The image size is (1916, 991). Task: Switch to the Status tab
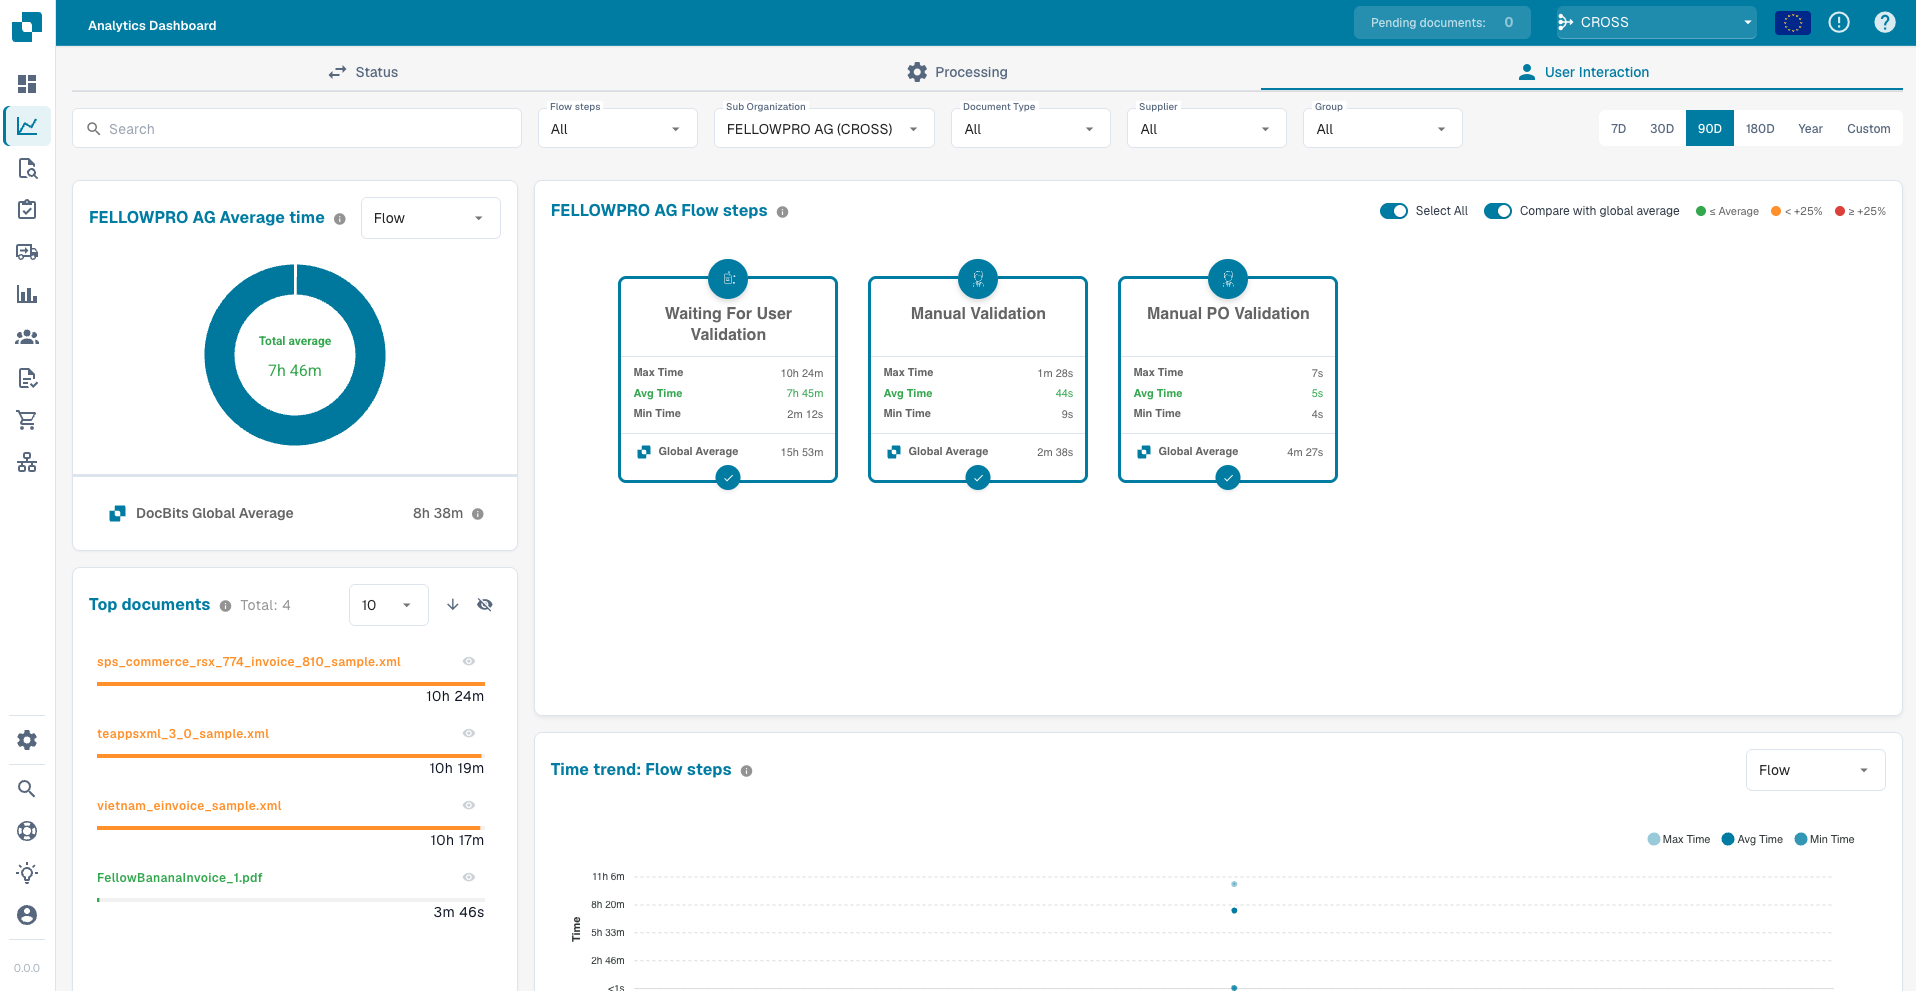[363, 72]
